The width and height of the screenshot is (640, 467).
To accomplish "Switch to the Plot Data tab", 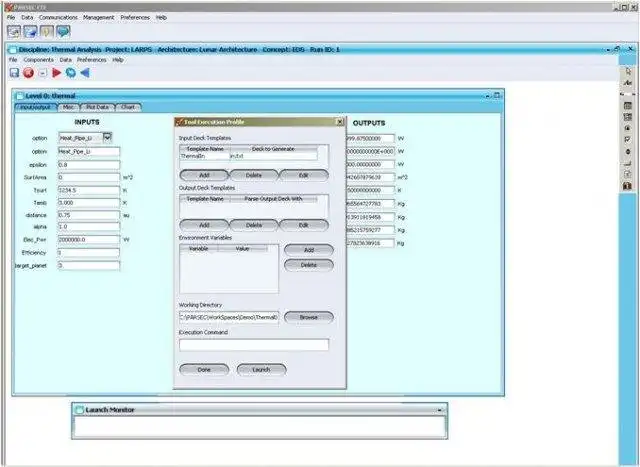I will click(98, 107).
